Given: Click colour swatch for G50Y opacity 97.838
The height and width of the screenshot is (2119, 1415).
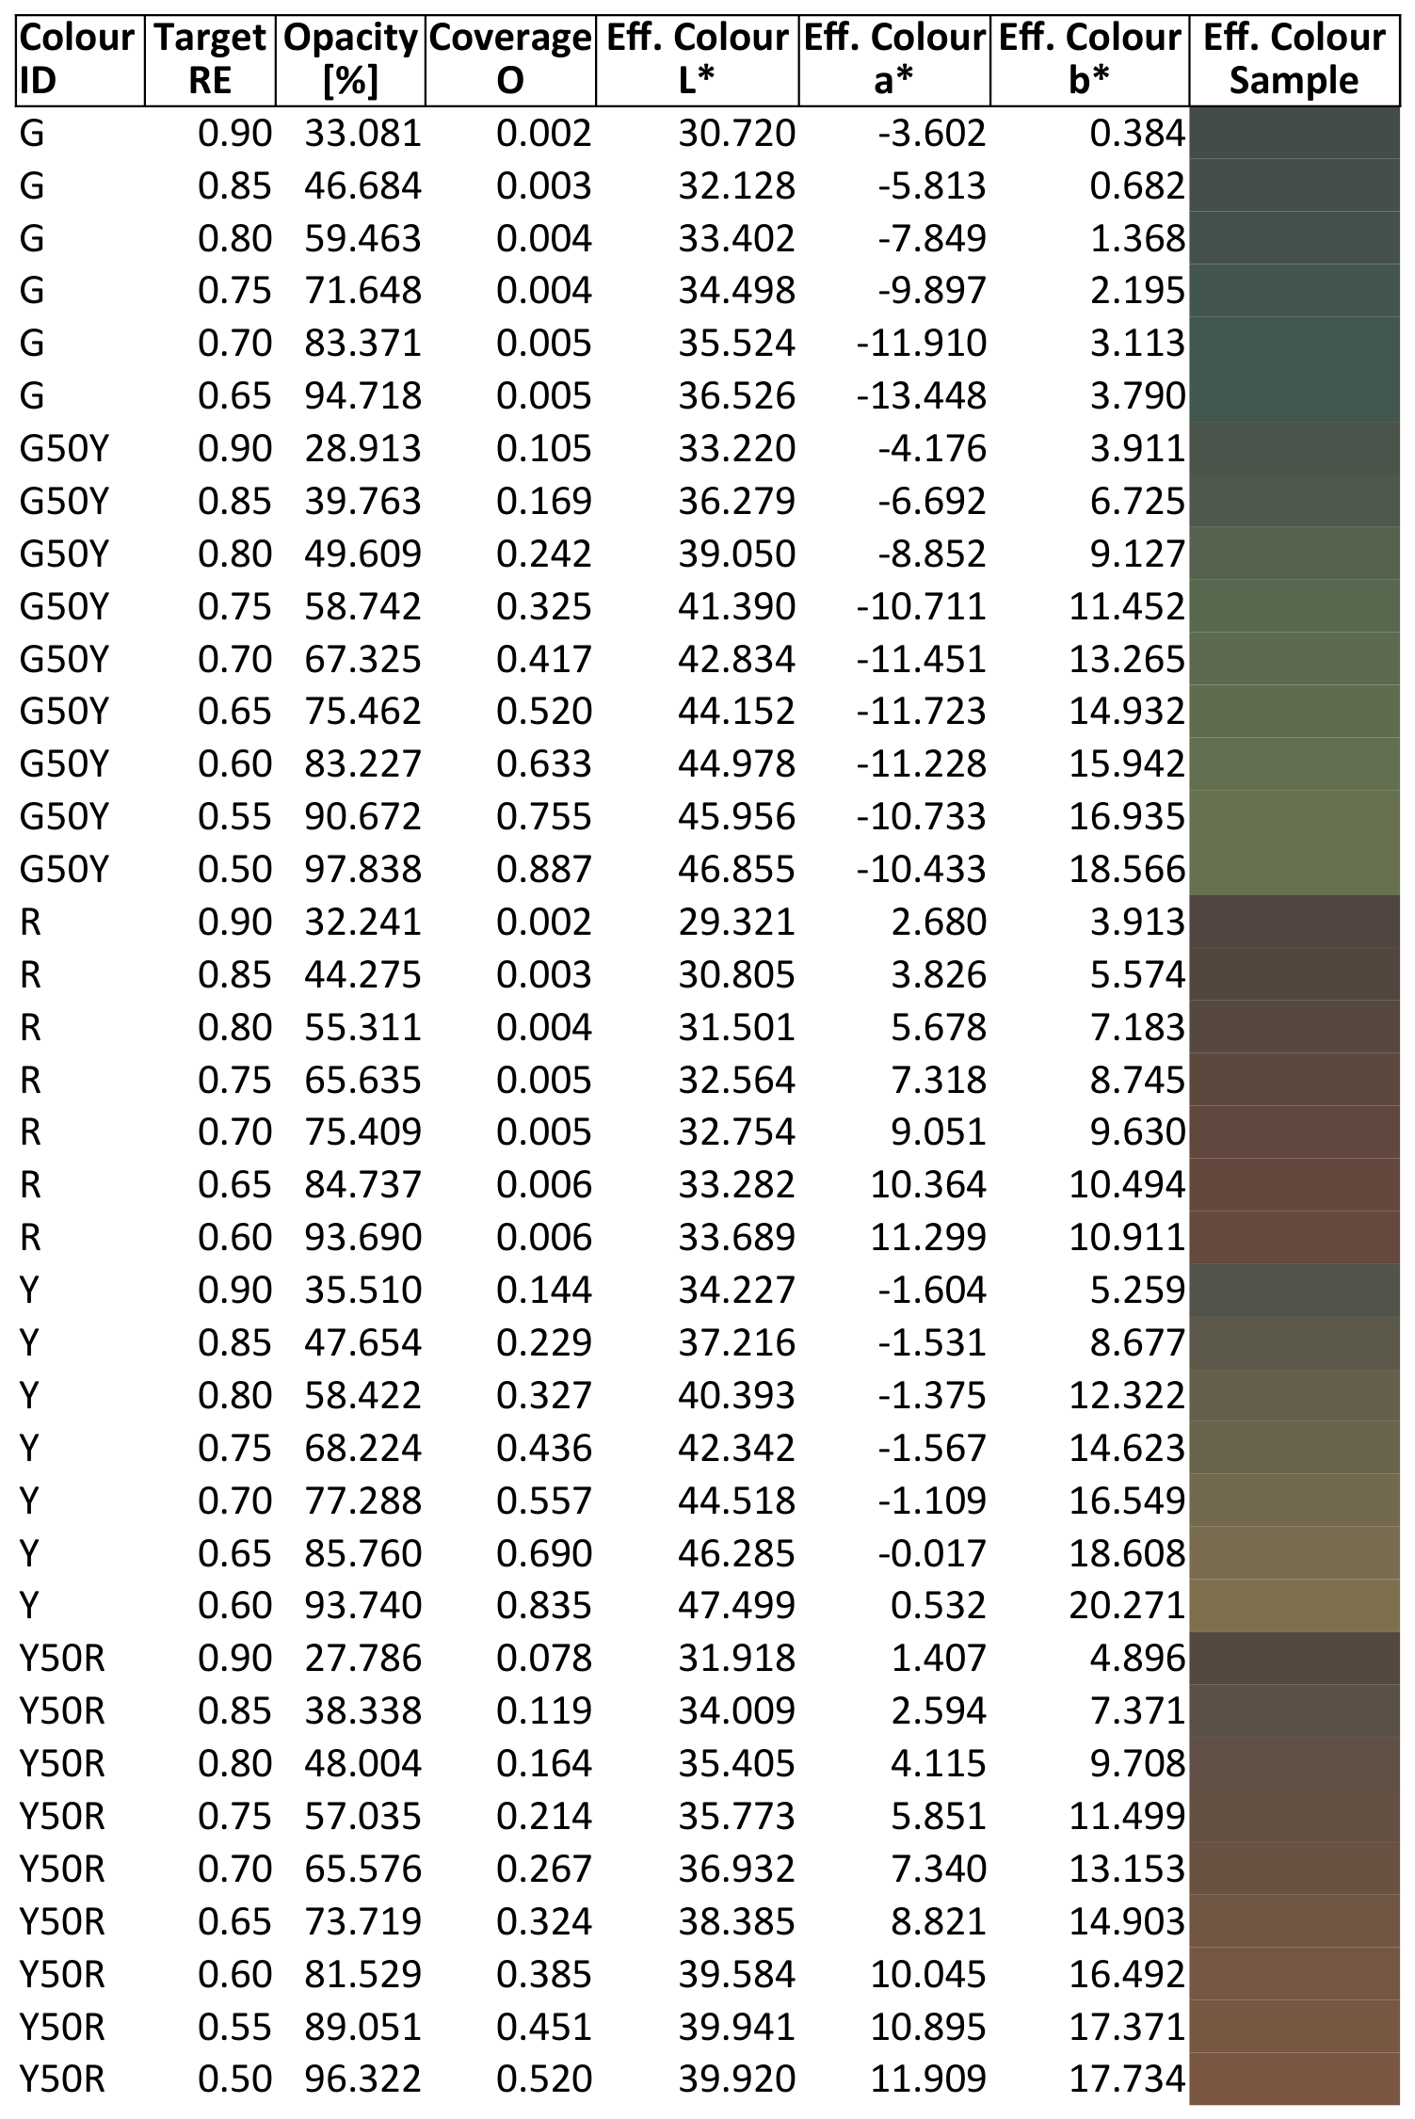Looking at the screenshot, I should pos(1294,869).
